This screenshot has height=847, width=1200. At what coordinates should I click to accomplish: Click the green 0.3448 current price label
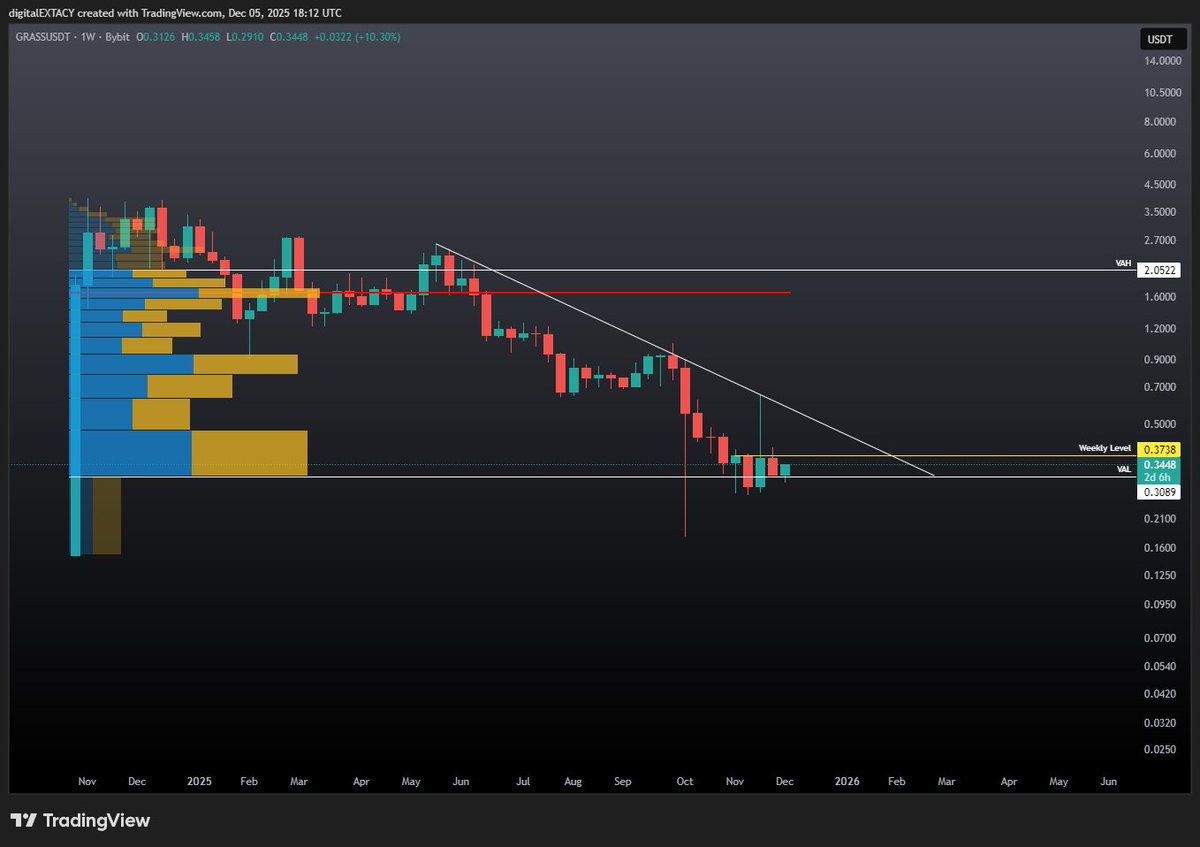[x=1160, y=465]
